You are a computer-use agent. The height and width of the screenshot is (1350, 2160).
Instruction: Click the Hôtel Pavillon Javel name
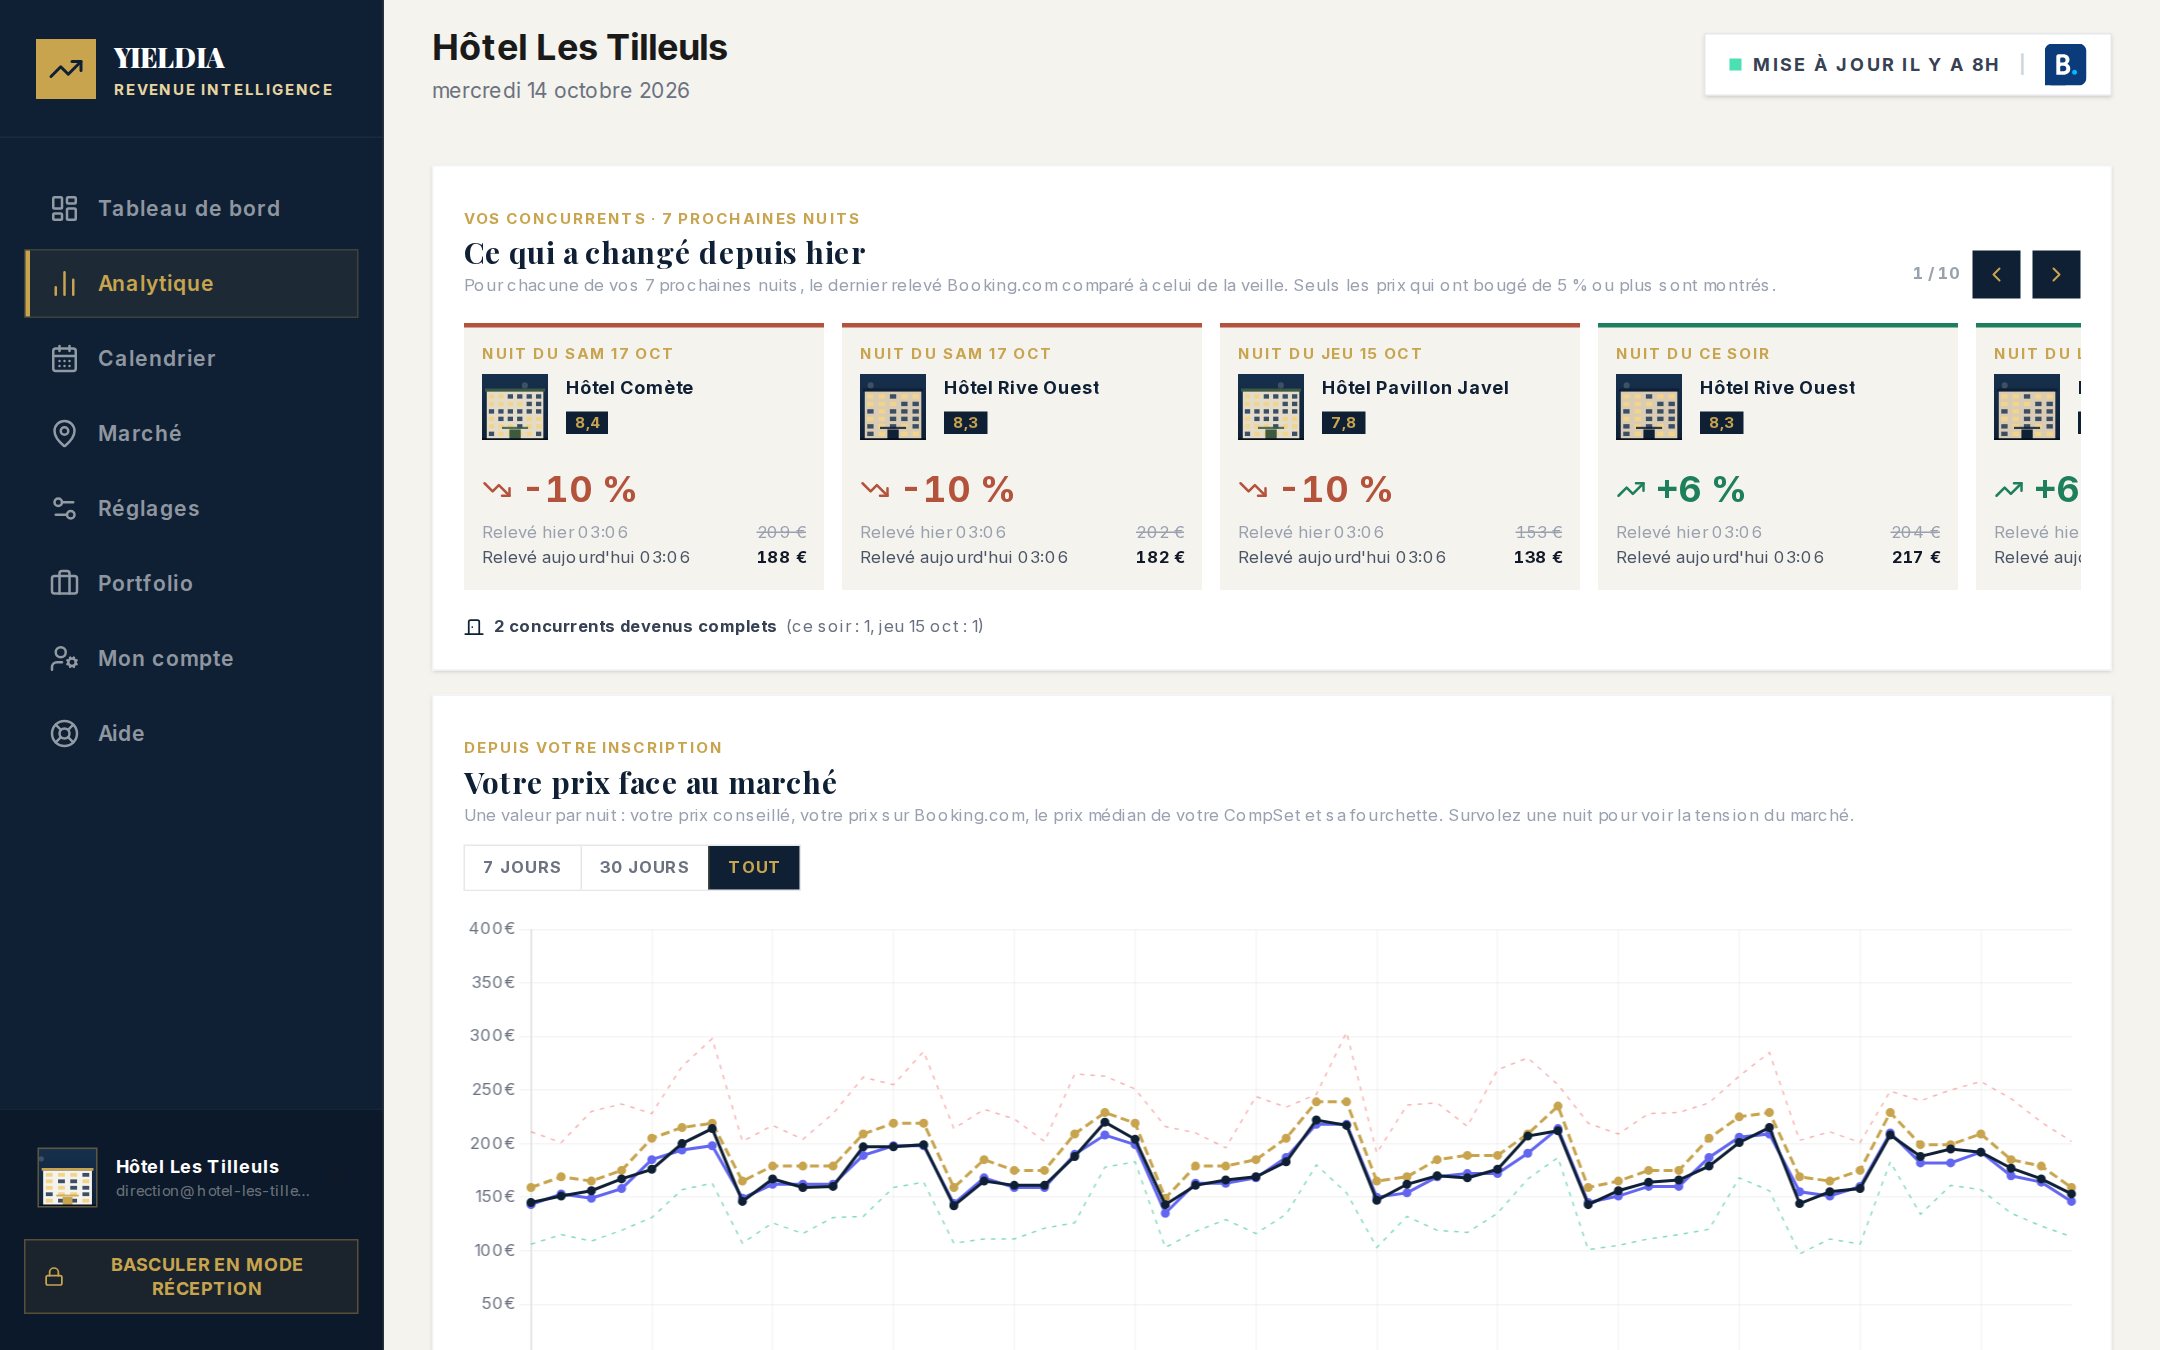pos(1415,387)
